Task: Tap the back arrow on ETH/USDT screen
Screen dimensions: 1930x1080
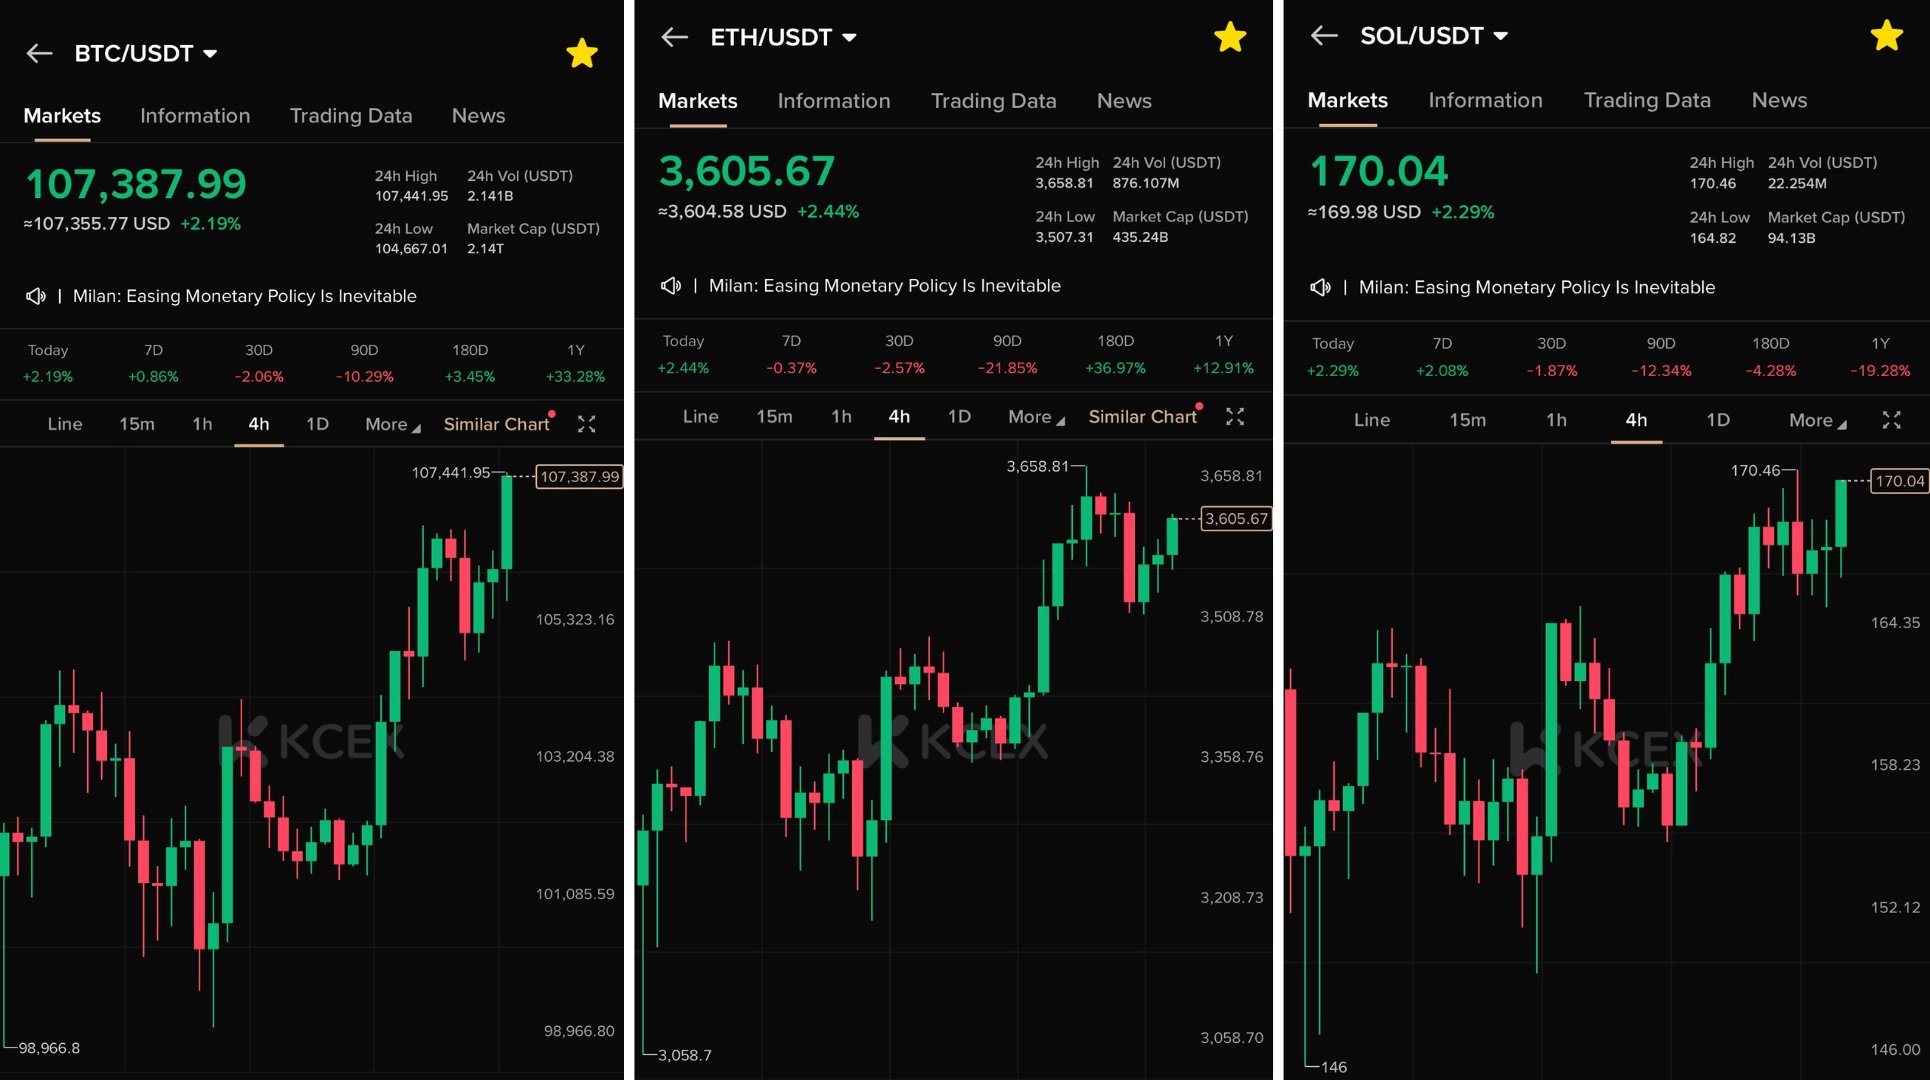Action: click(675, 38)
